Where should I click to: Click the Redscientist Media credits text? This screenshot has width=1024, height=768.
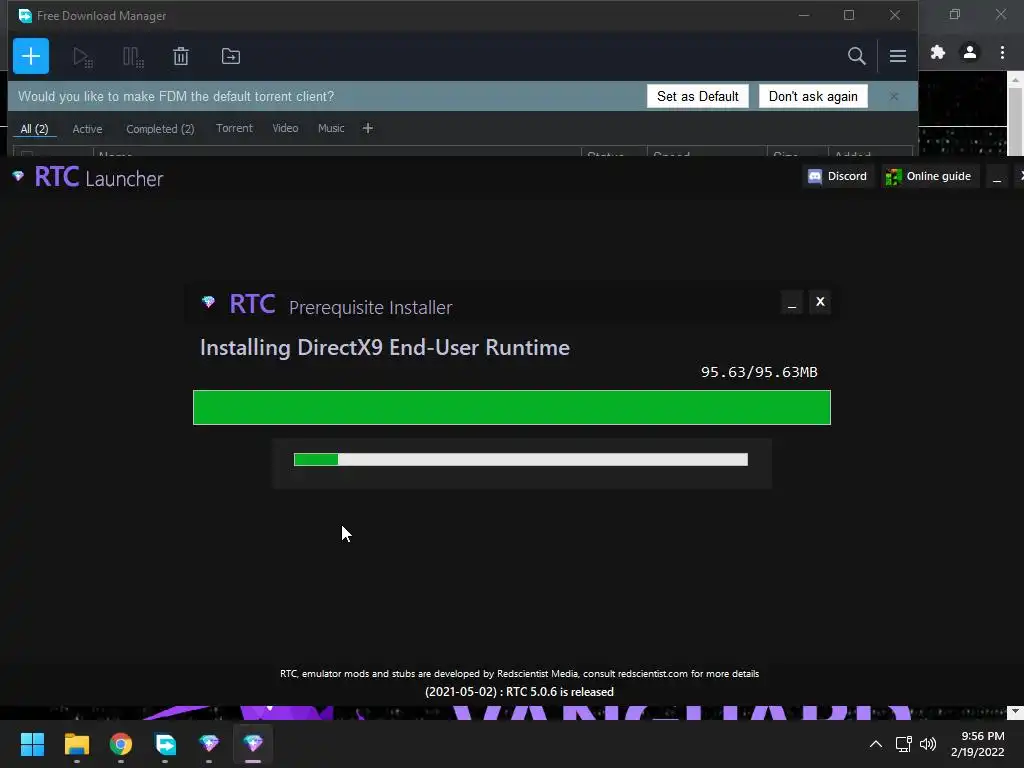(x=519, y=674)
